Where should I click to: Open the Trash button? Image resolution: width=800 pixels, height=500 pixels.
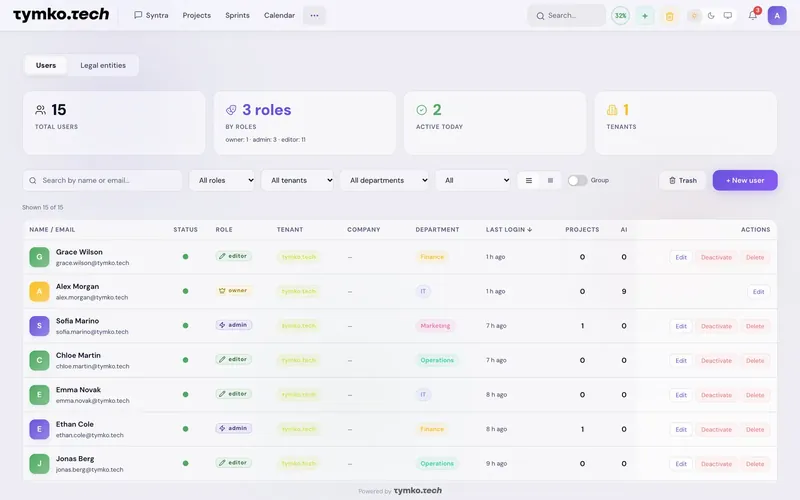tap(682, 180)
